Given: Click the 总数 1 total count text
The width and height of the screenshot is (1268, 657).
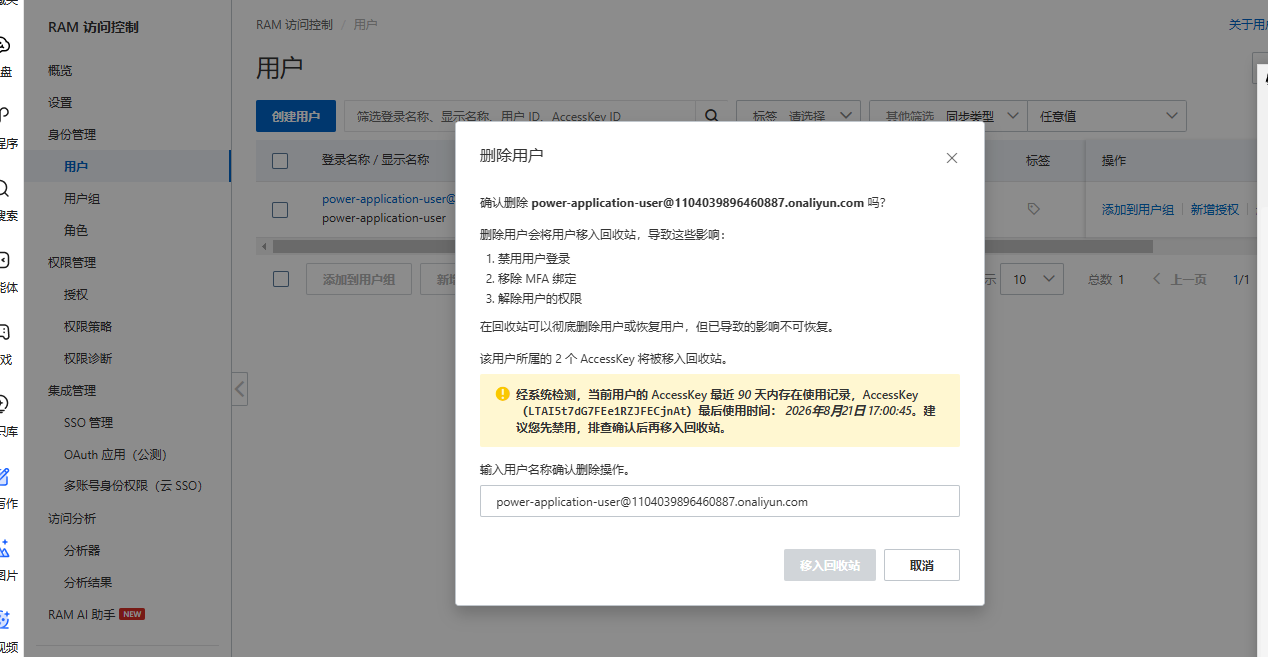Looking at the screenshot, I should tap(1106, 279).
